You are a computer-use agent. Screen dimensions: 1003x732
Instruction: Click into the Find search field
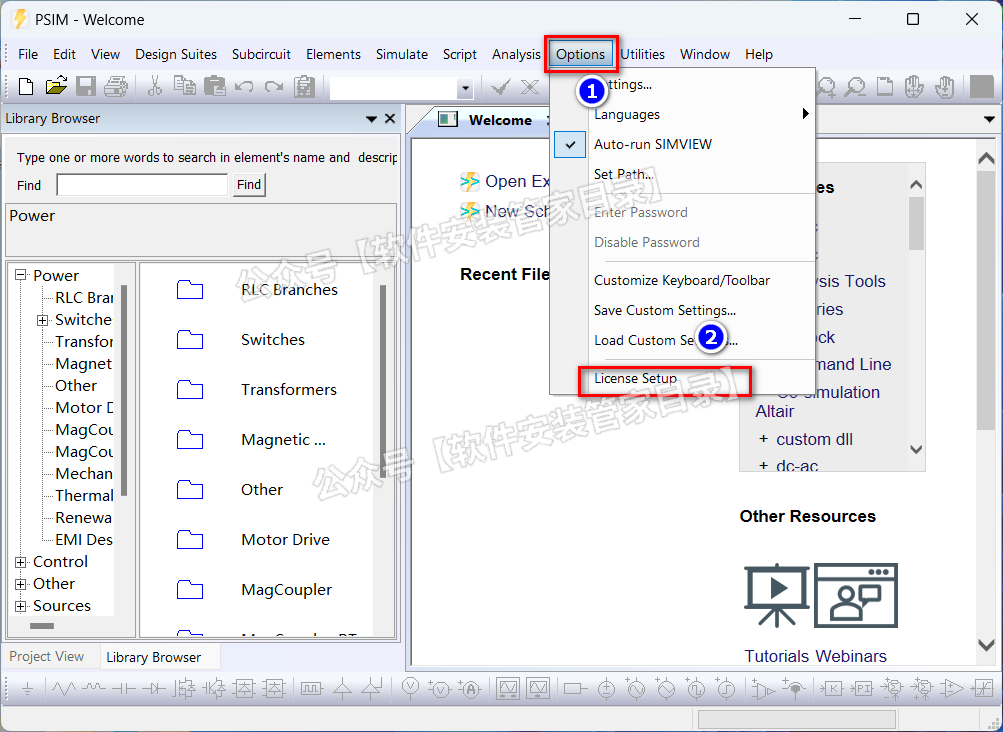pos(142,185)
